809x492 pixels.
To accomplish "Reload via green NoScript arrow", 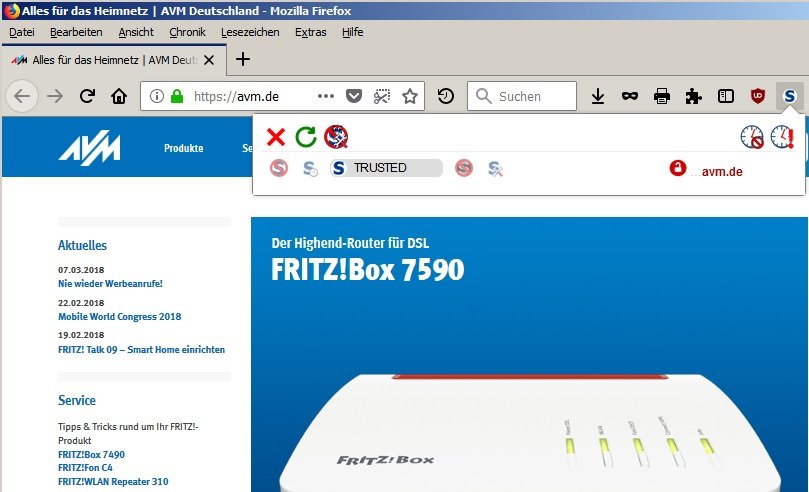I will coord(305,137).
